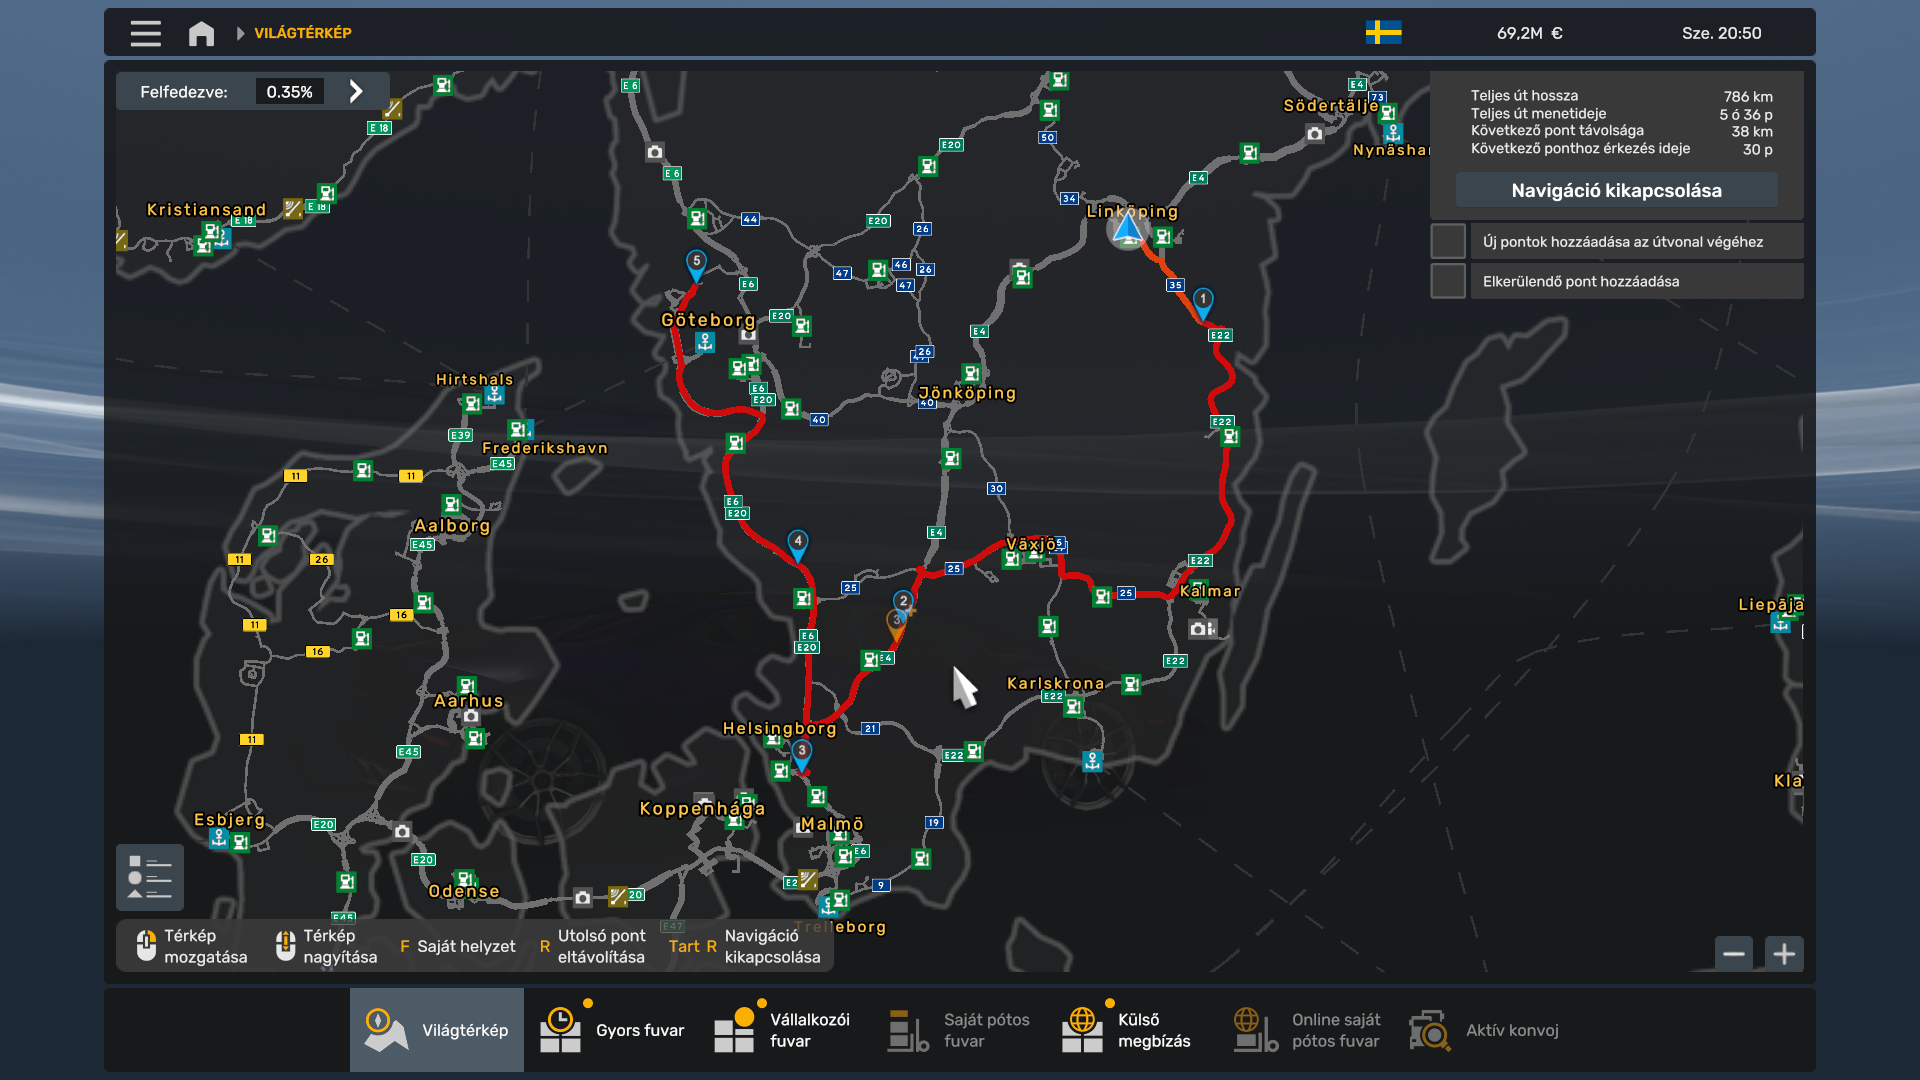
Task: Toggle Új pontok hozzáadása checkbox
Action: click(1448, 241)
